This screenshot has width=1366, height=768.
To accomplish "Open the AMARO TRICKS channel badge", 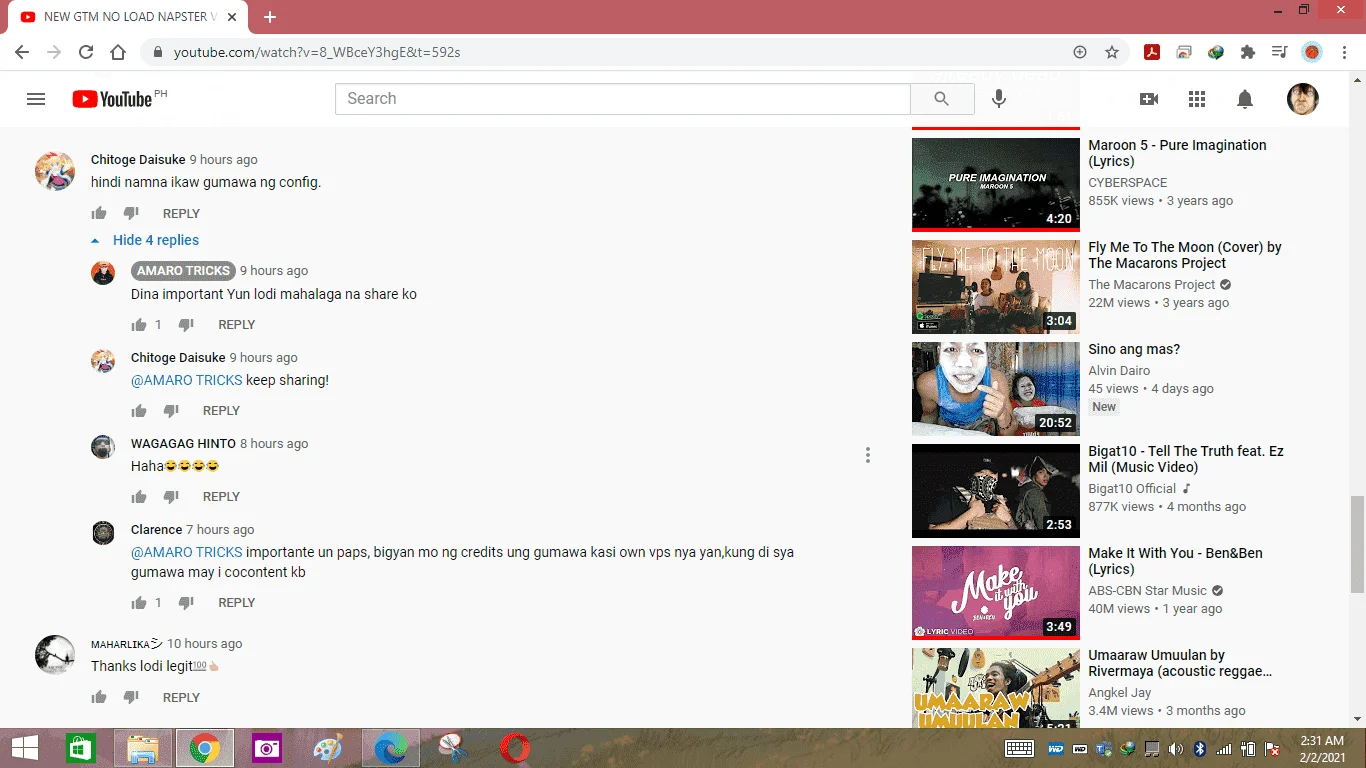I will point(183,271).
